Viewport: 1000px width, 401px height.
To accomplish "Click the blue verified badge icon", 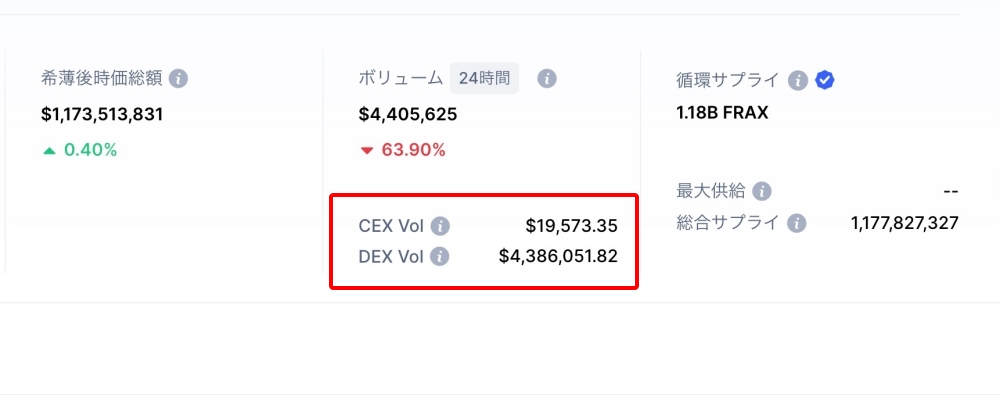I will (x=825, y=80).
